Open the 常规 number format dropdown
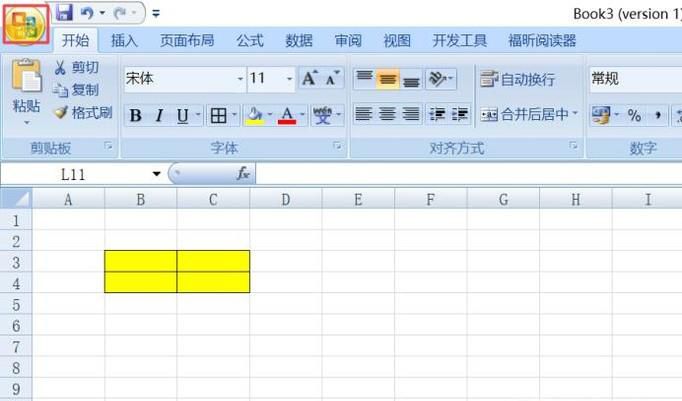 point(635,79)
